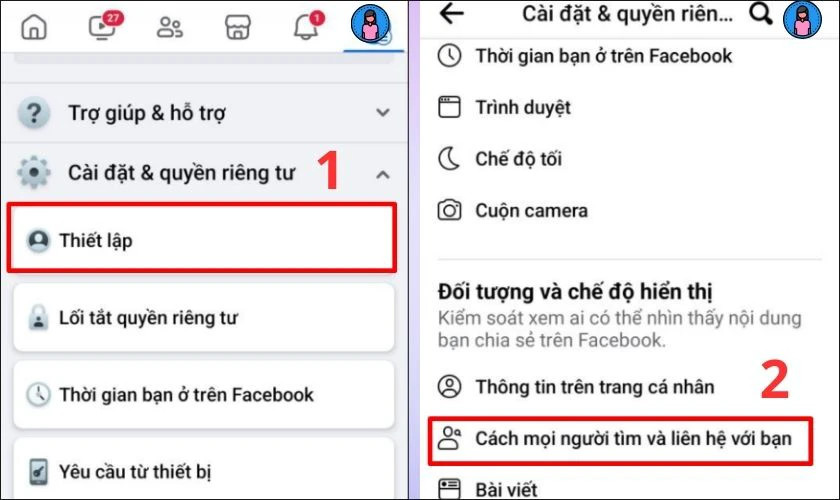840x500 pixels.
Task: Open Cuộn camera setting
Action: tap(629, 211)
